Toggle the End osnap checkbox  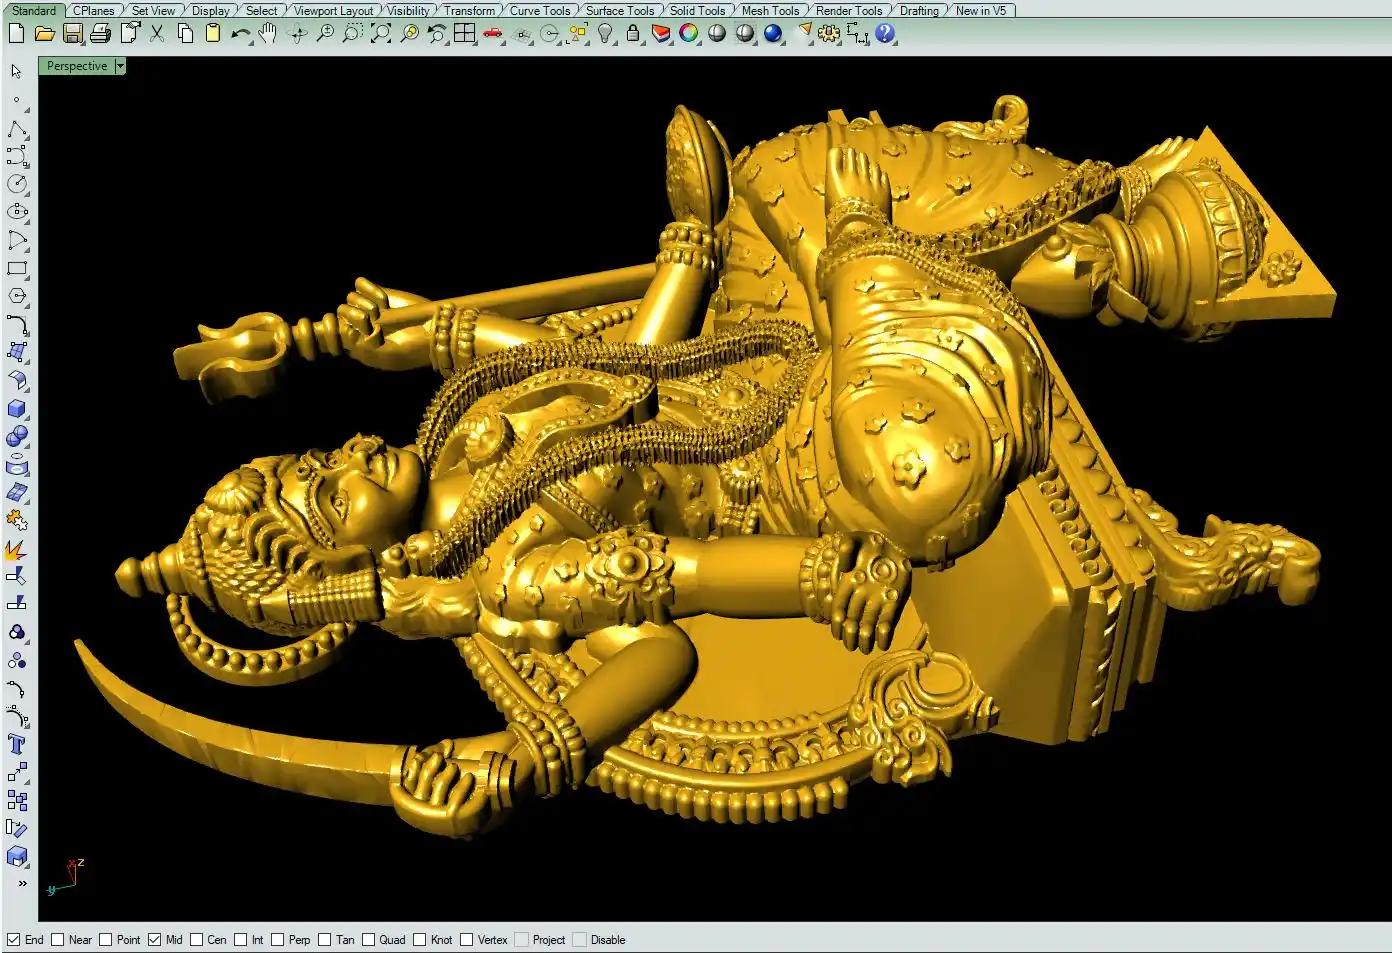point(14,940)
